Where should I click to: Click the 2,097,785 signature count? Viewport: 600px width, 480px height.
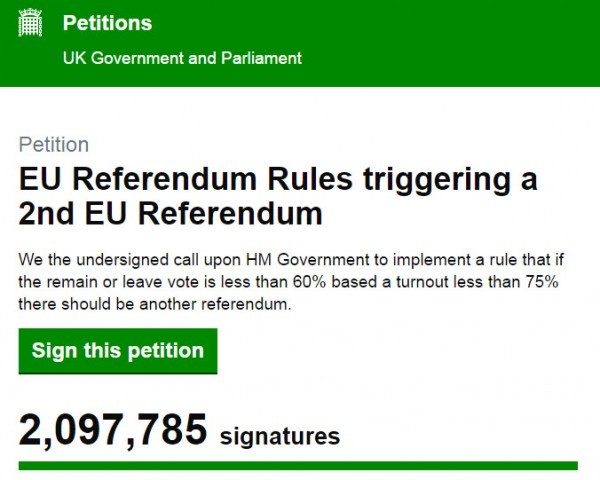click(x=113, y=433)
